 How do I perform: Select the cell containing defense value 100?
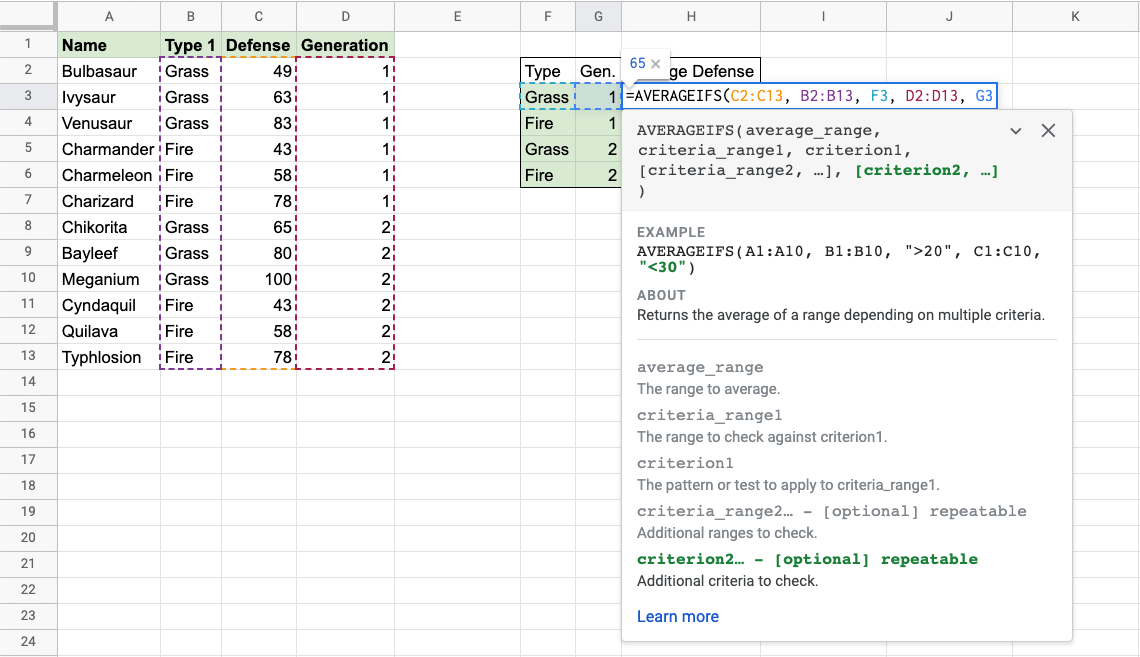pyautogui.click(x=259, y=279)
